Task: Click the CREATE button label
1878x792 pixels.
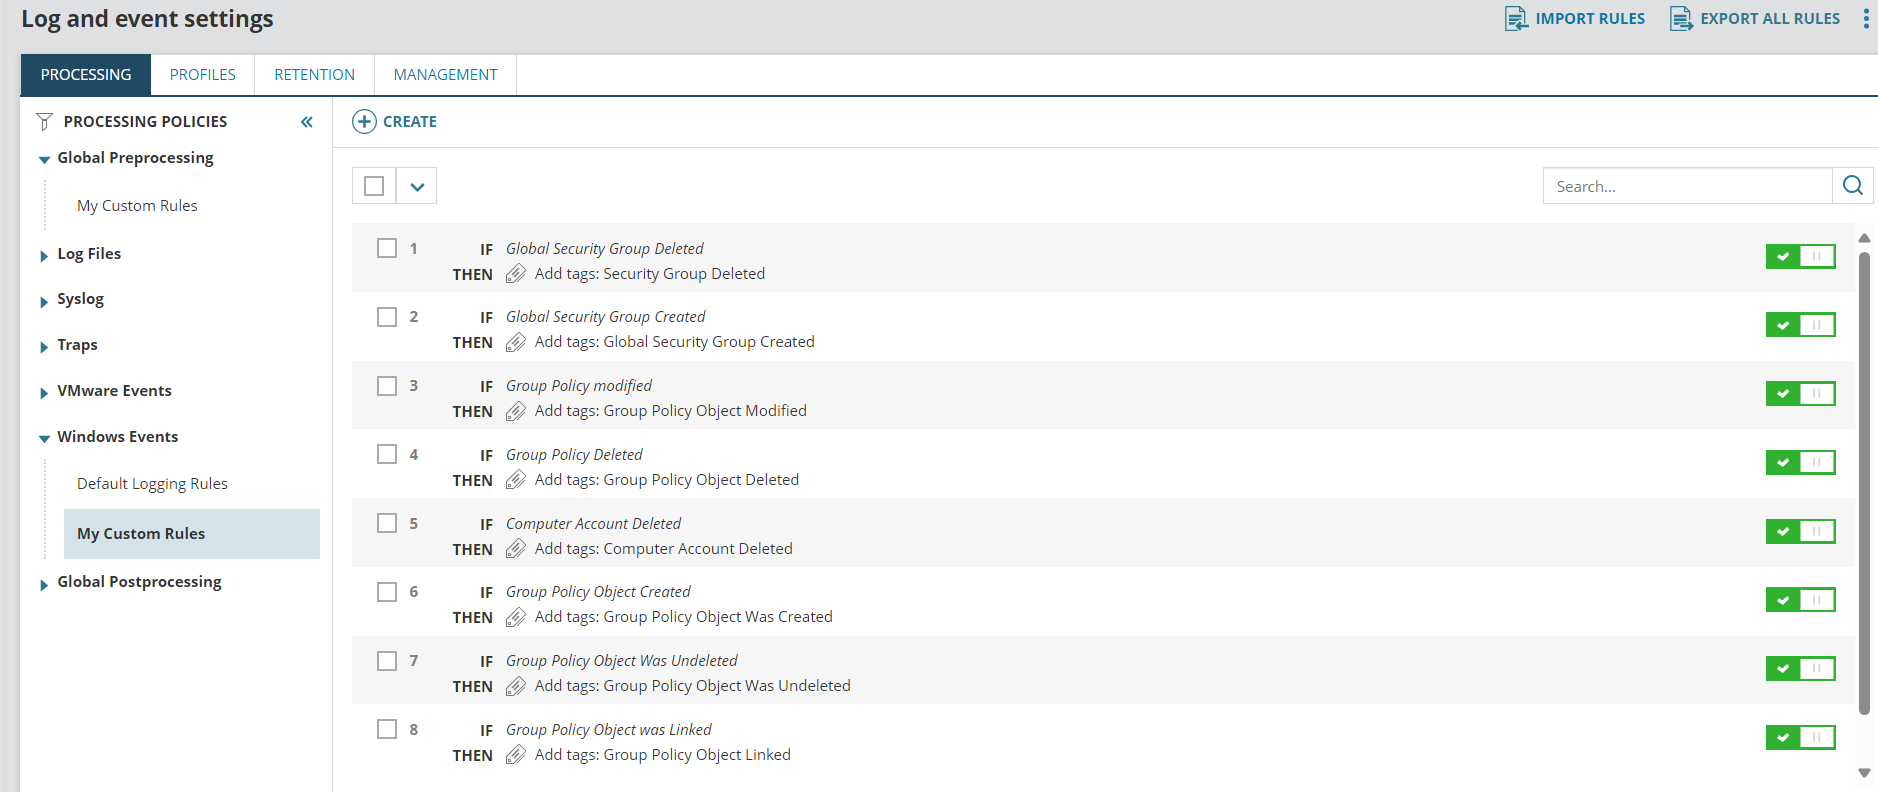Action: tap(410, 122)
